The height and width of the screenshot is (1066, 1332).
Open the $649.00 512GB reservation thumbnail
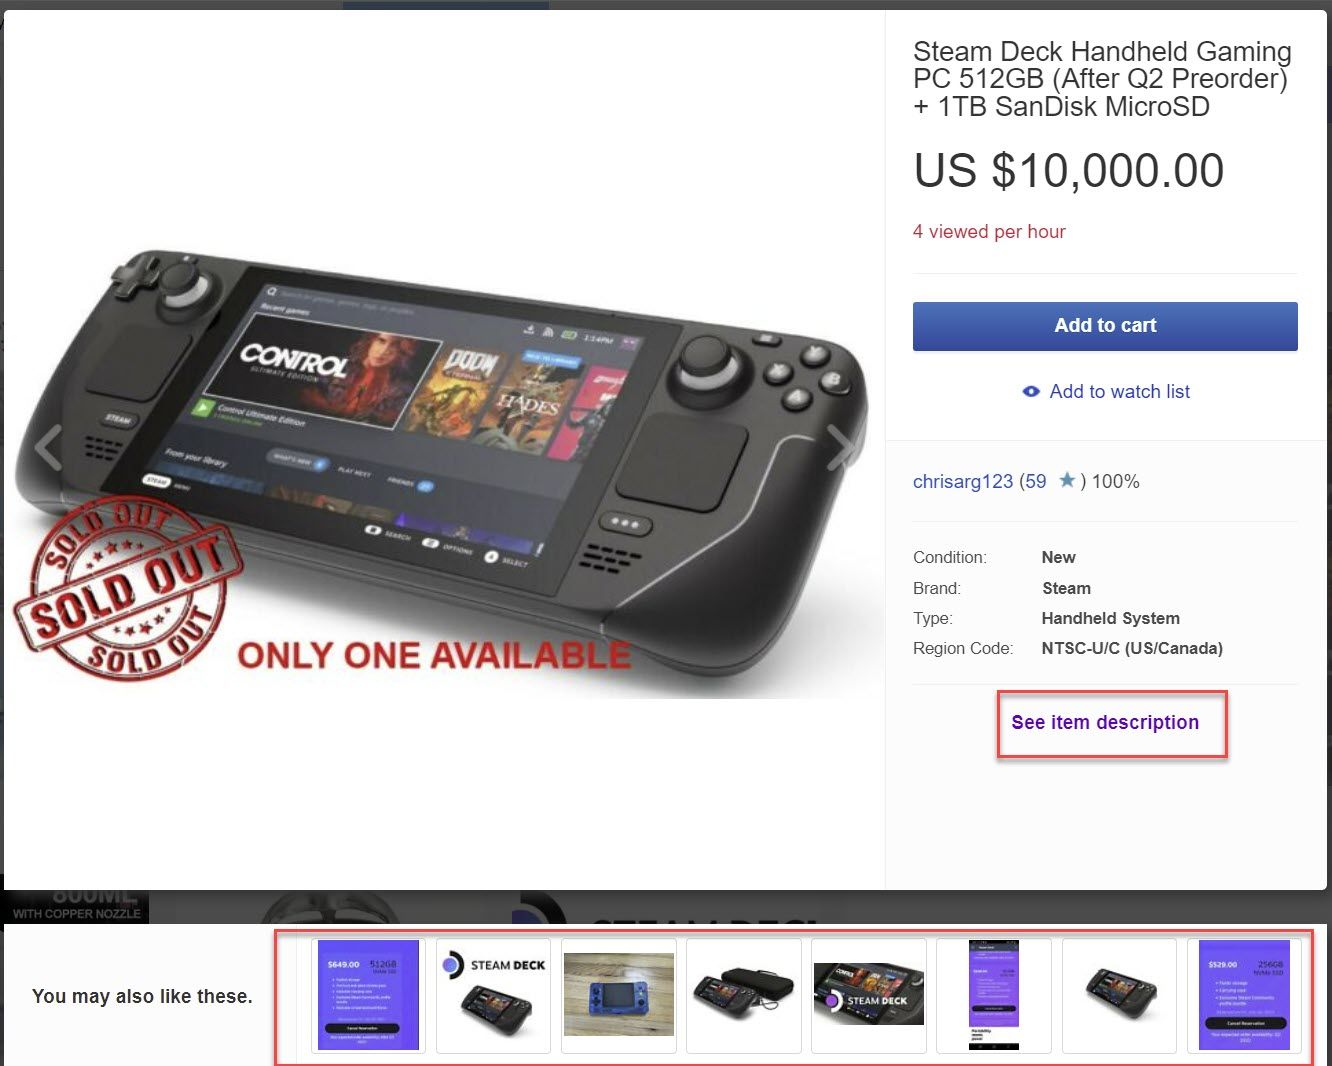pos(368,995)
